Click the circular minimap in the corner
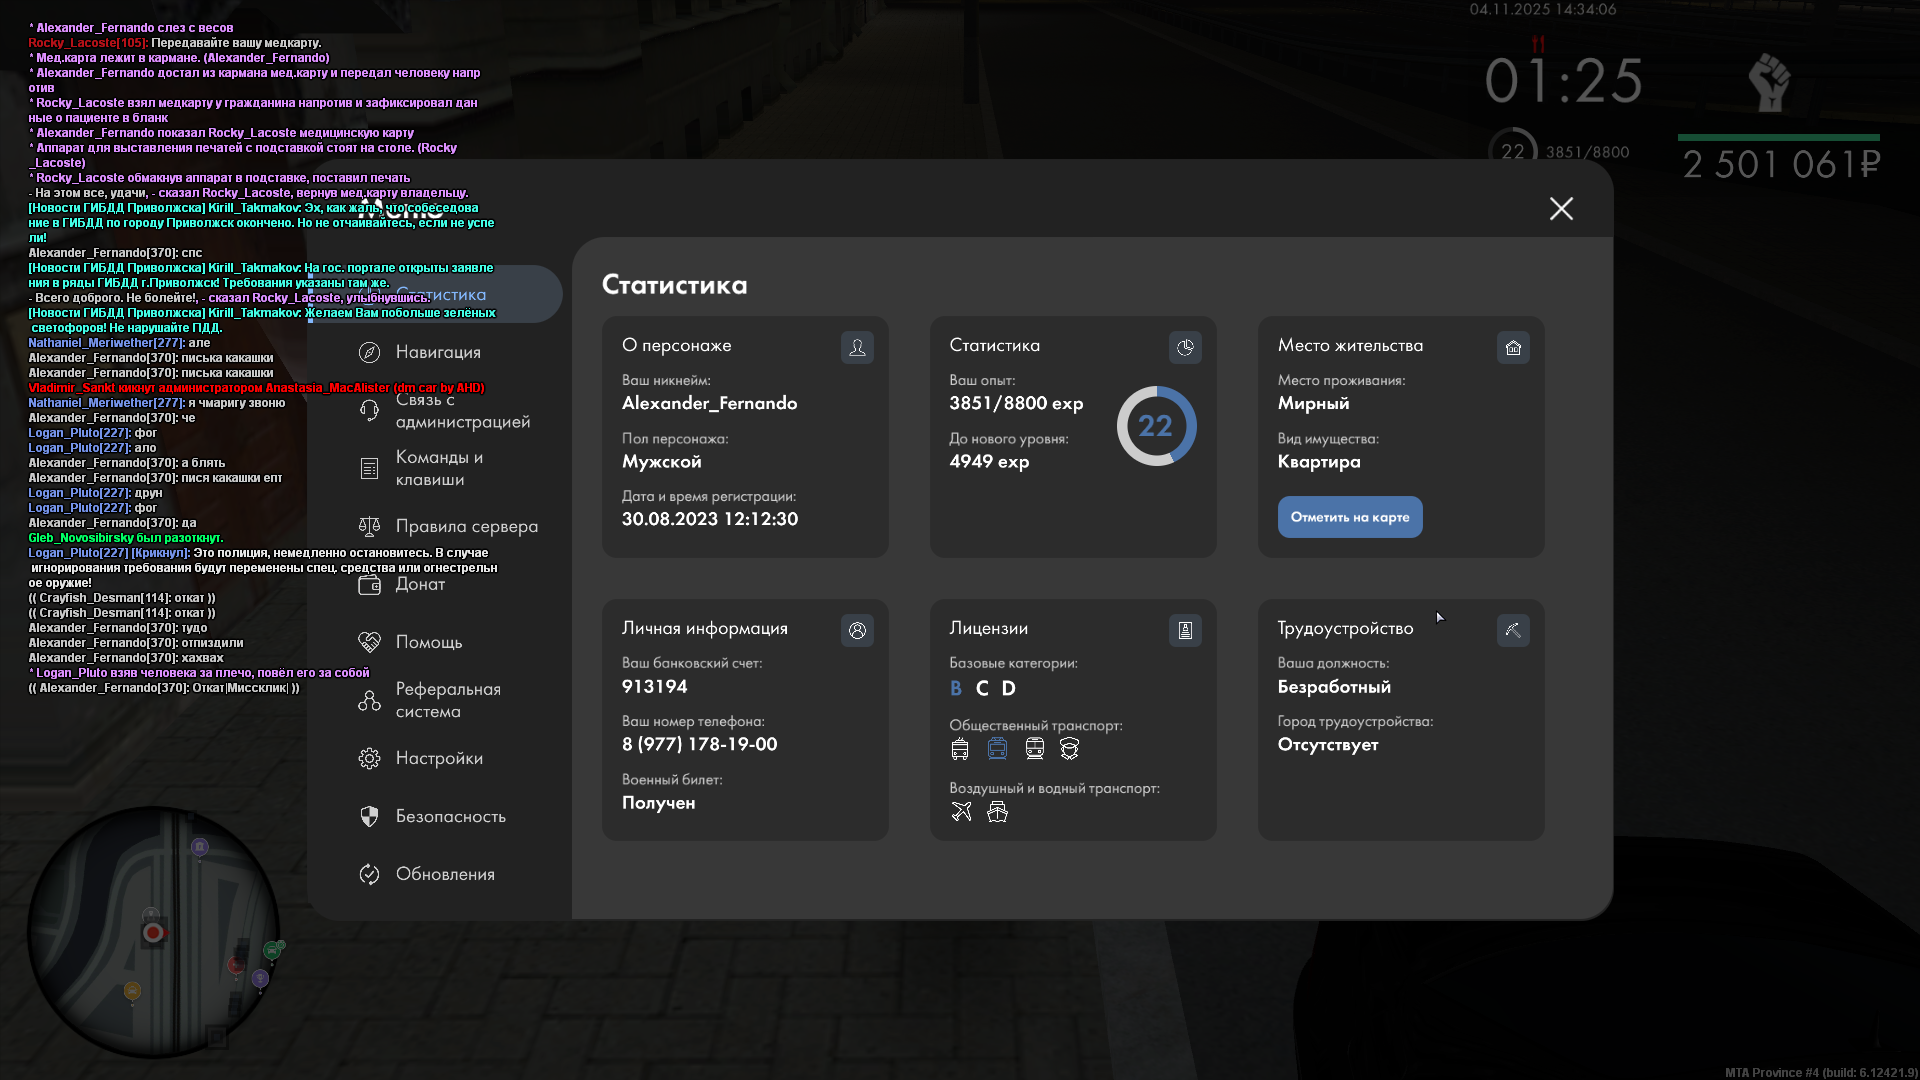 (x=153, y=932)
